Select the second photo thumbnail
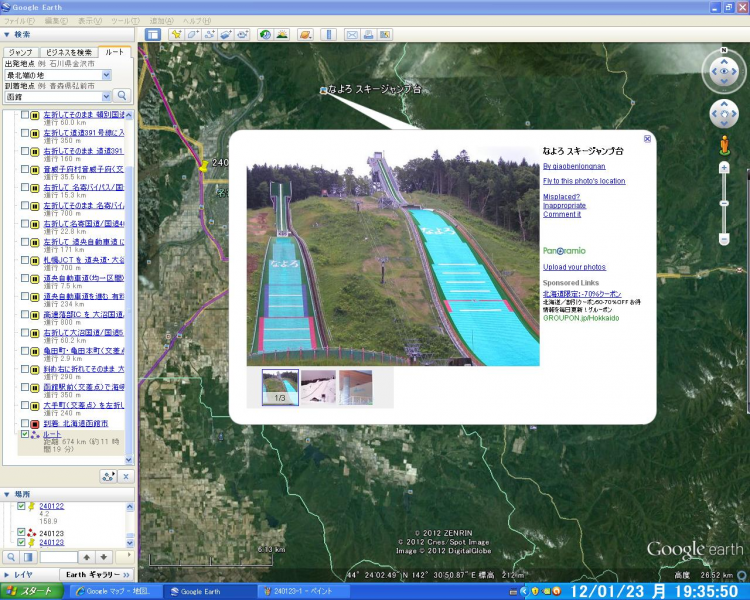The image size is (750, 600). 318,387
